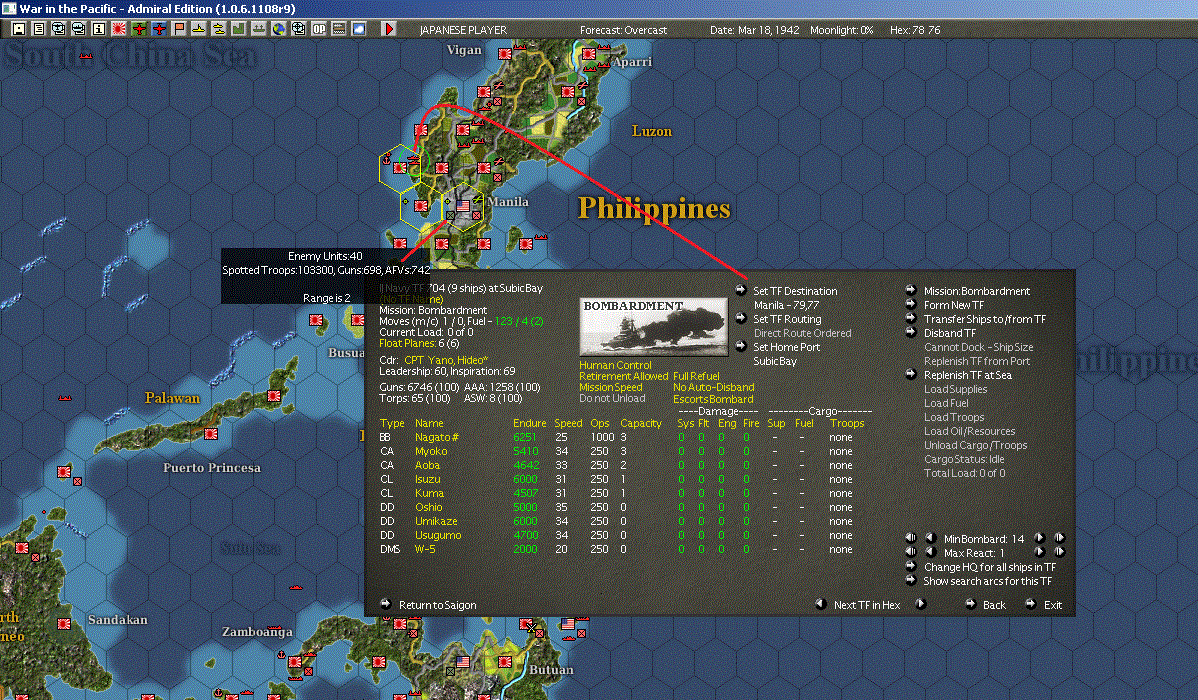Increase Max React by one step

coord(1039,552)
